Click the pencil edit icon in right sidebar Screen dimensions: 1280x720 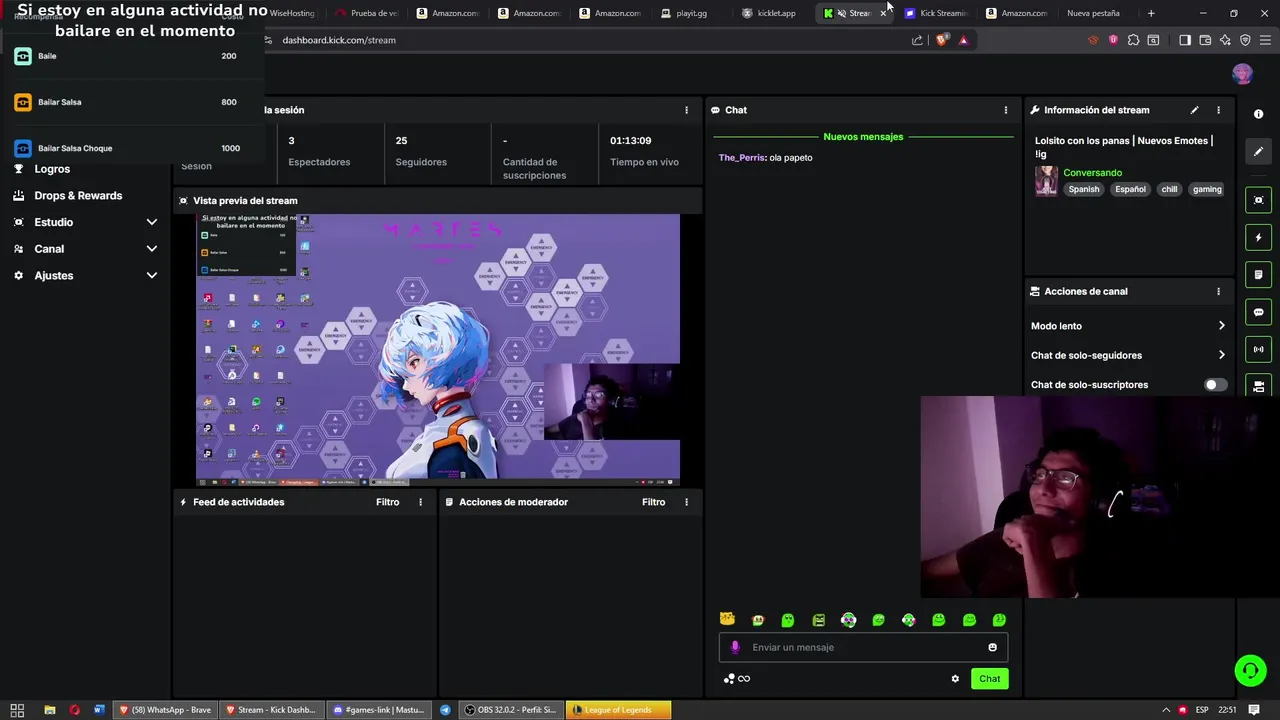[x=1258, y=151]
